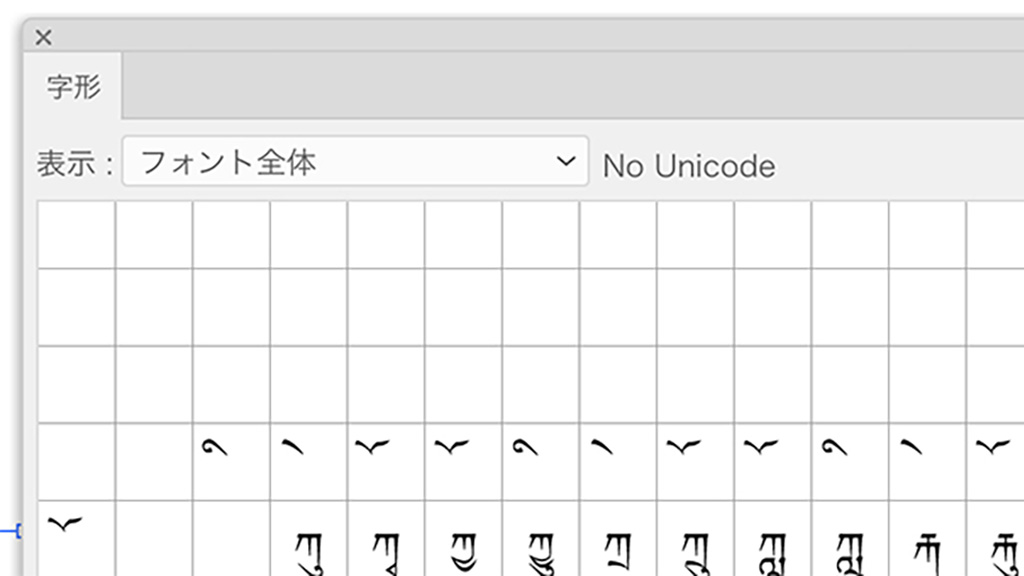
Task: Select Tibetan glyph below the third hook mark
Action: click(x=850, y=550)
